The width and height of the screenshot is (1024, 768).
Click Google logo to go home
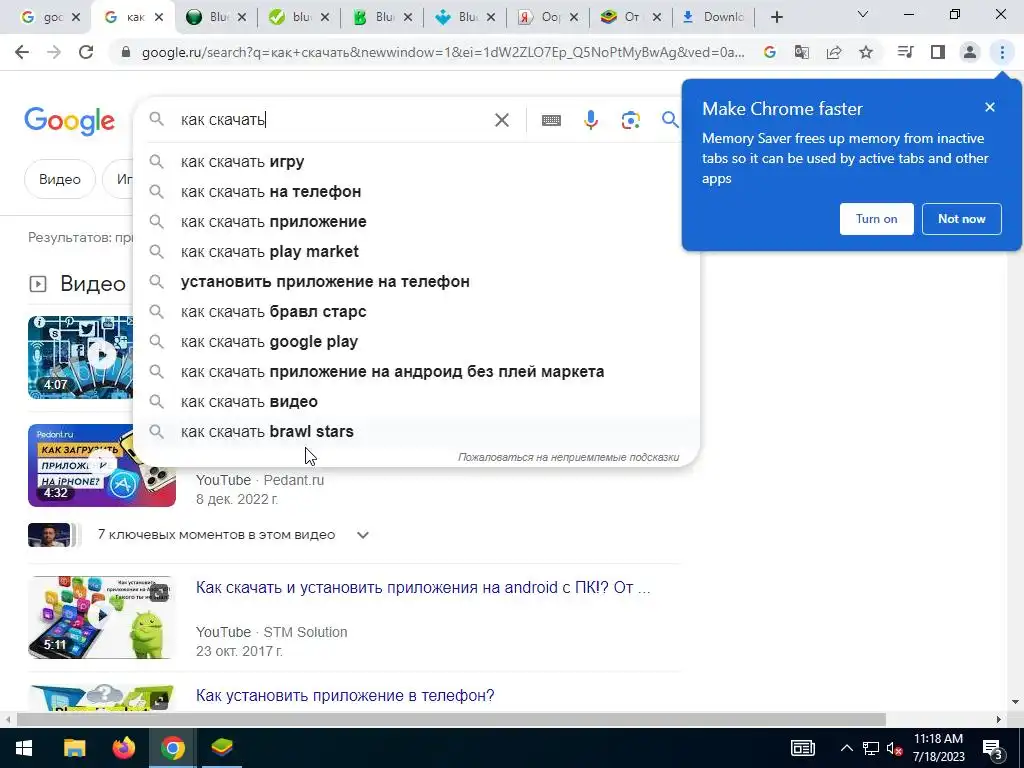click(x=69, y=121)
